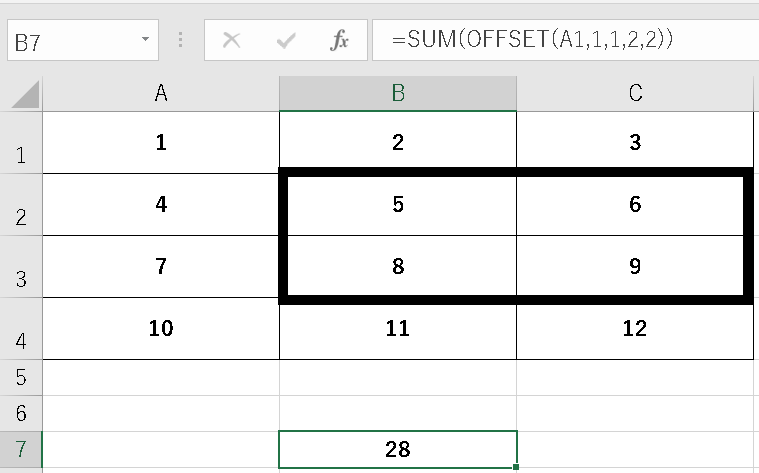Select column C header
The height and width of the screenshot is (473, 759).
pos(635,94)
